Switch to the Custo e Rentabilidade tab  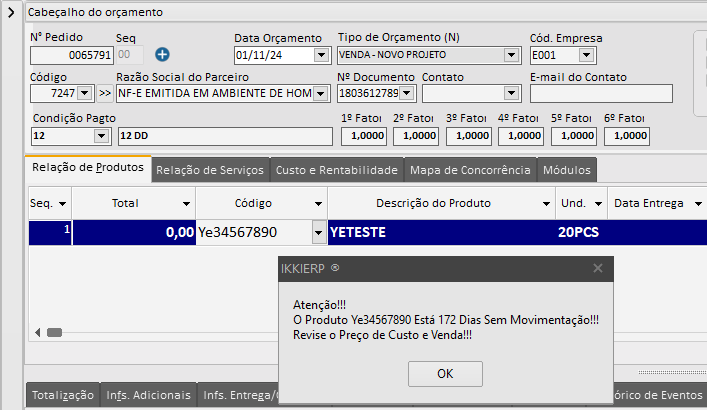337,170
